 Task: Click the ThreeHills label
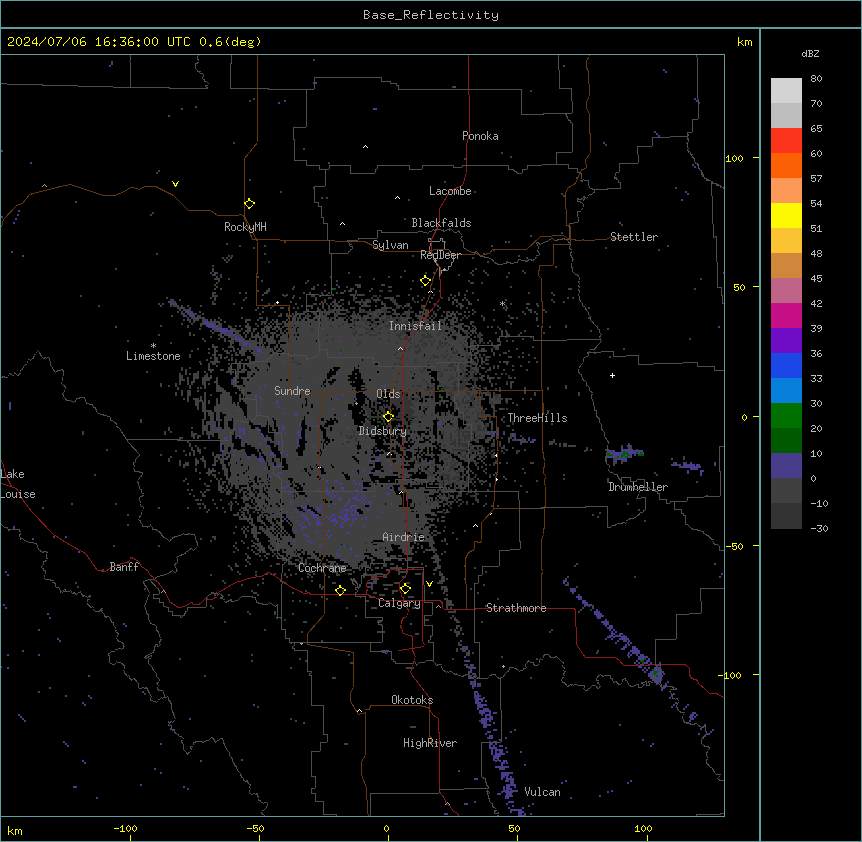pyautogui.click(x=537, y=418)
